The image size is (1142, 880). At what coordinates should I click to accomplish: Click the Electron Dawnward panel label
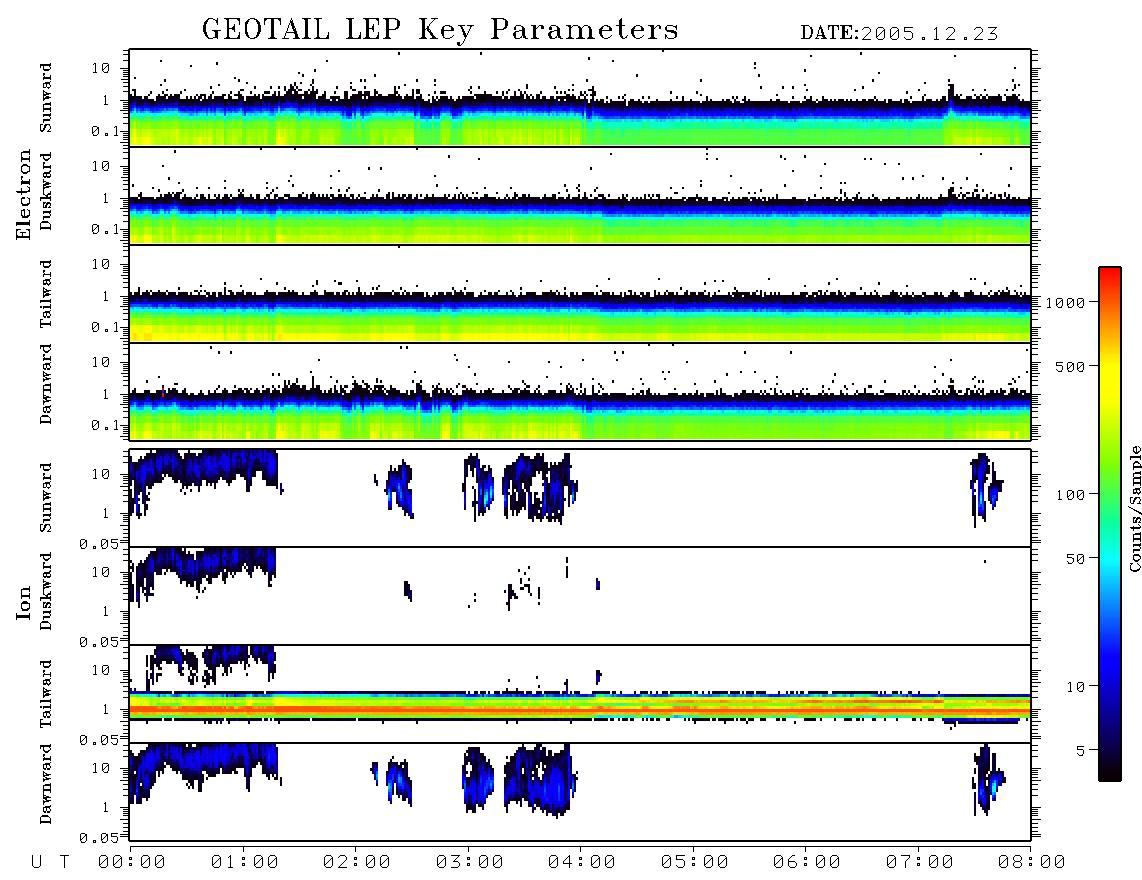pos(46,384)
